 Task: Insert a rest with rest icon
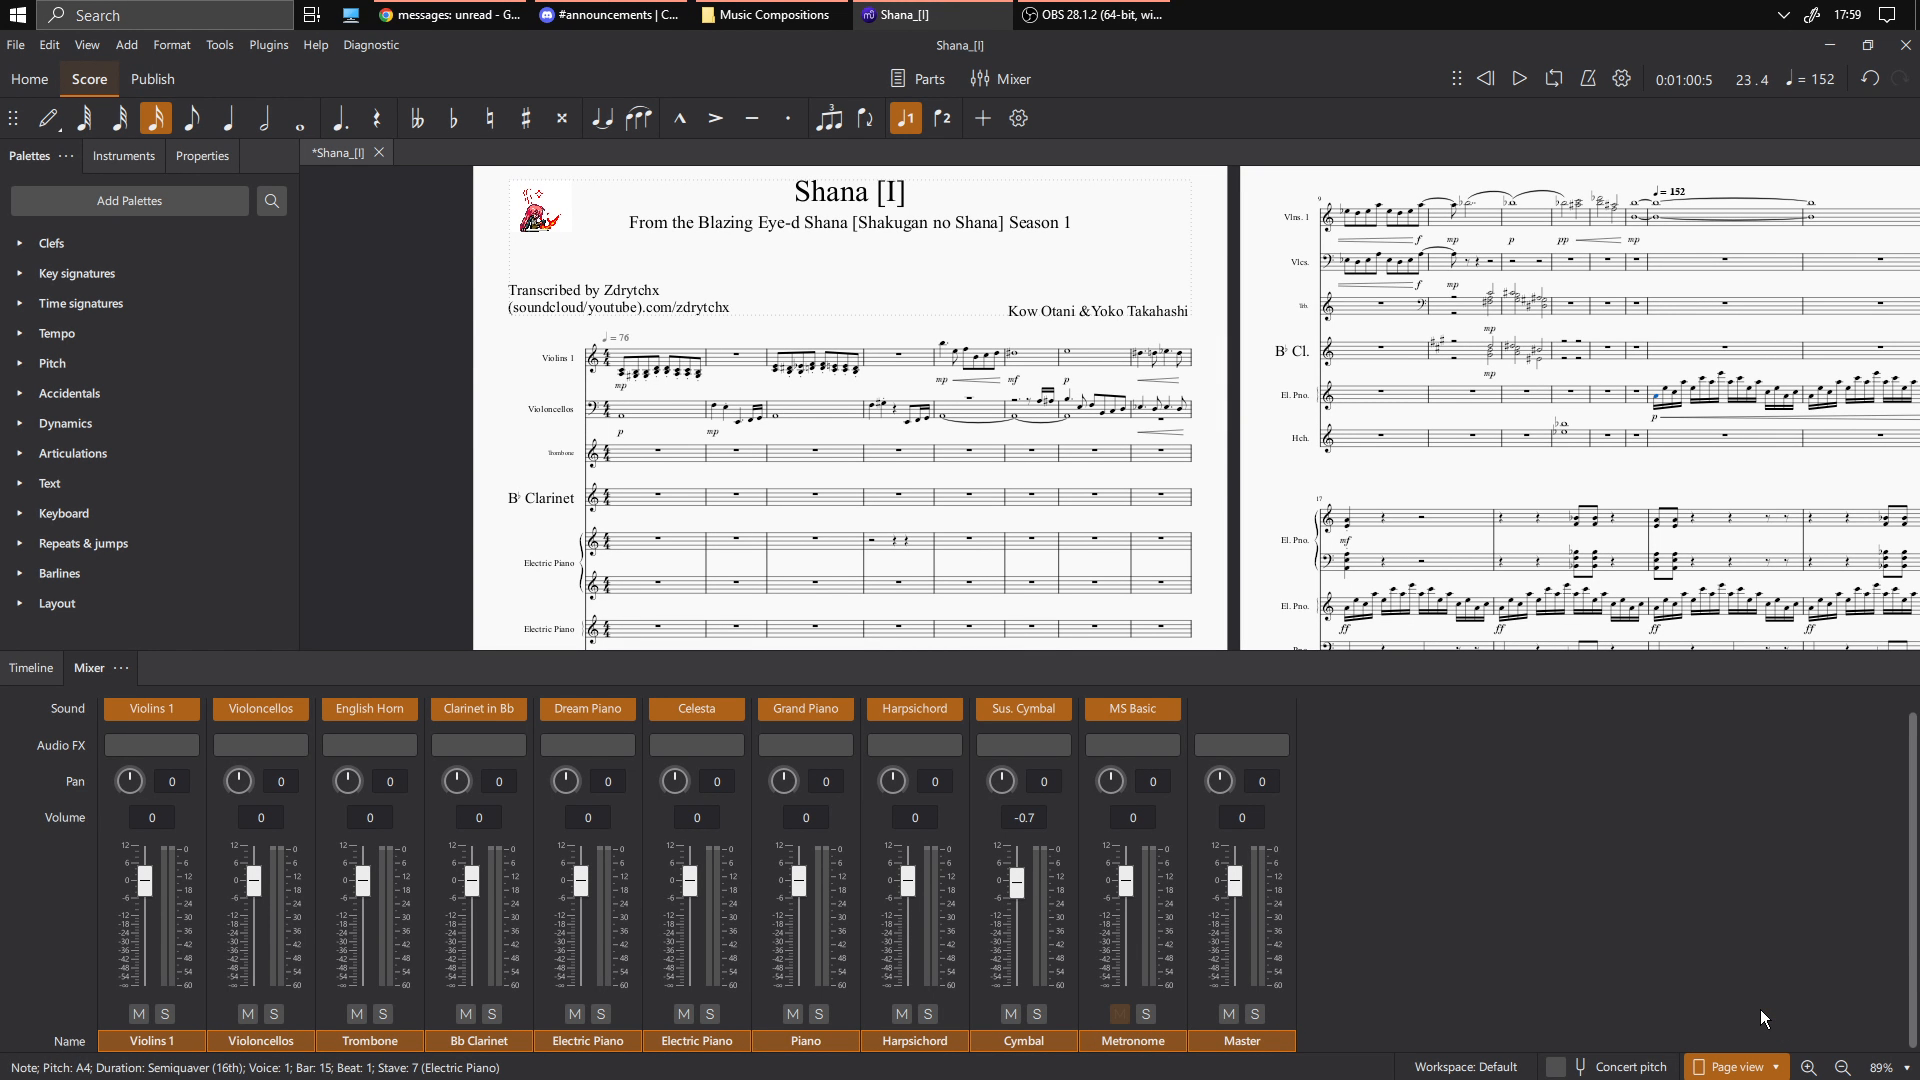[377, 119]
